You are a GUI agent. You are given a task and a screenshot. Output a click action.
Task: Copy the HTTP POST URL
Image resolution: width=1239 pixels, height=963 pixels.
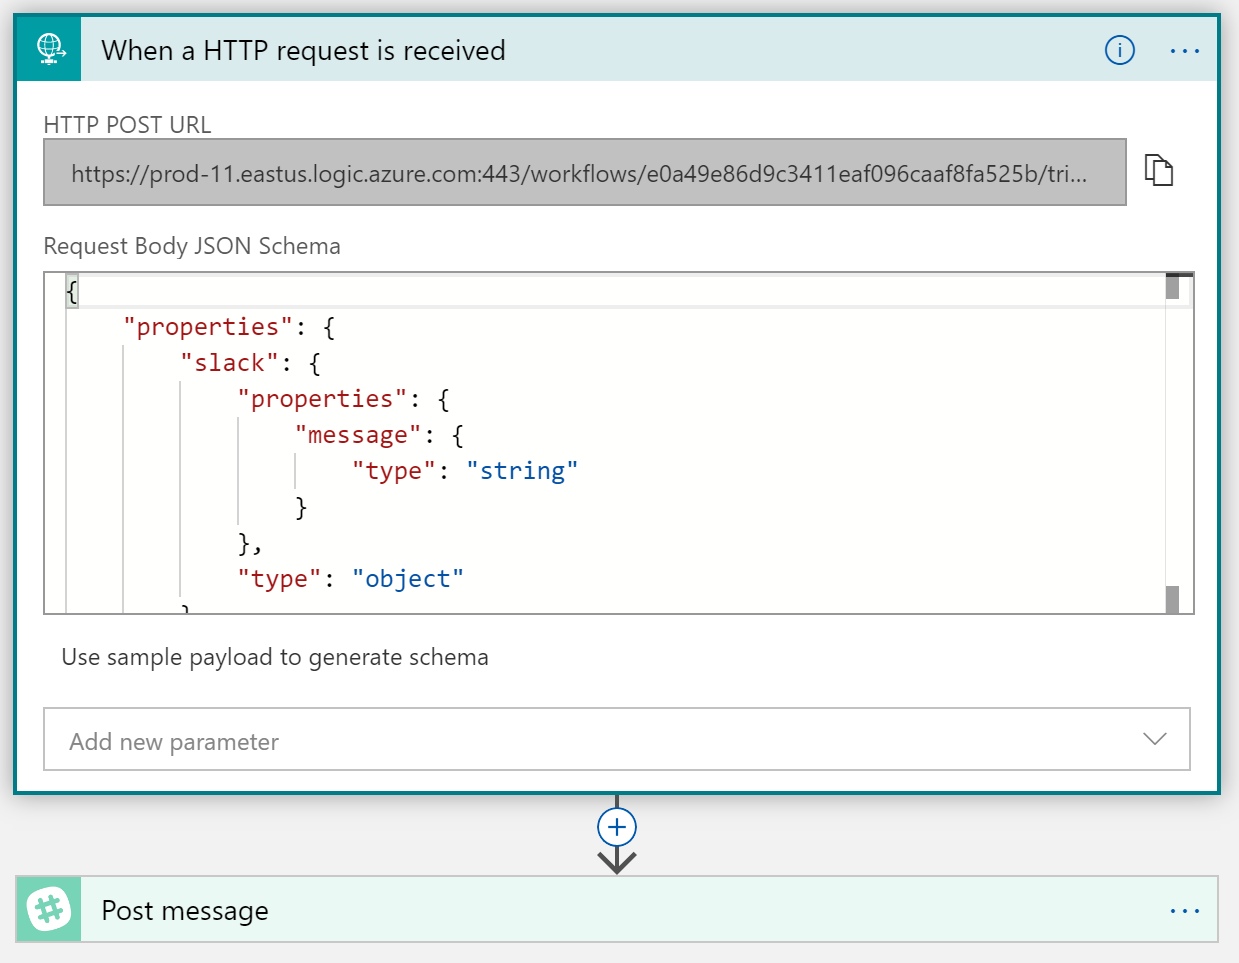tap(1158, 170)
